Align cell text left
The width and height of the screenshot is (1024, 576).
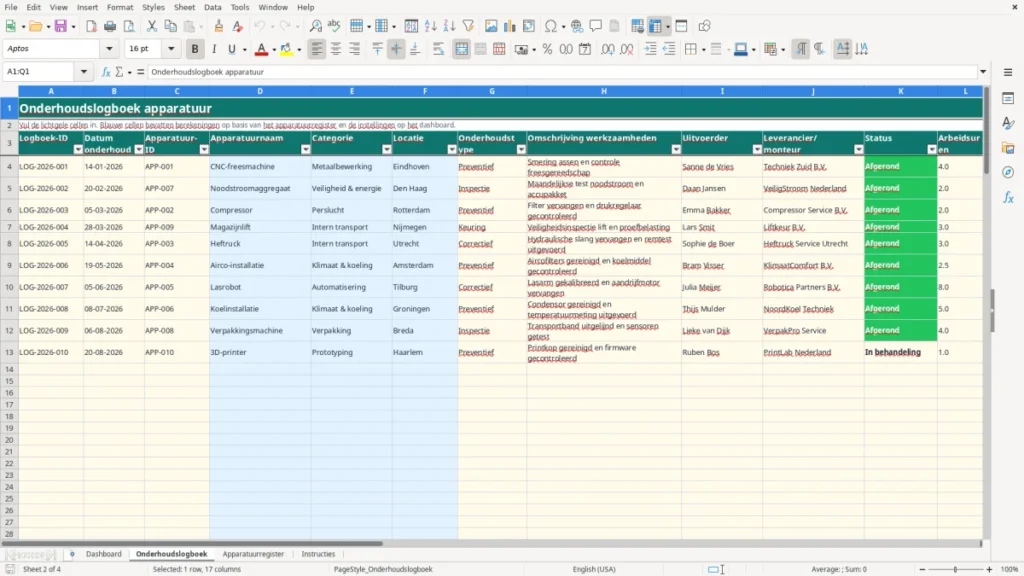pyautogui.click(x=317, y=49)
